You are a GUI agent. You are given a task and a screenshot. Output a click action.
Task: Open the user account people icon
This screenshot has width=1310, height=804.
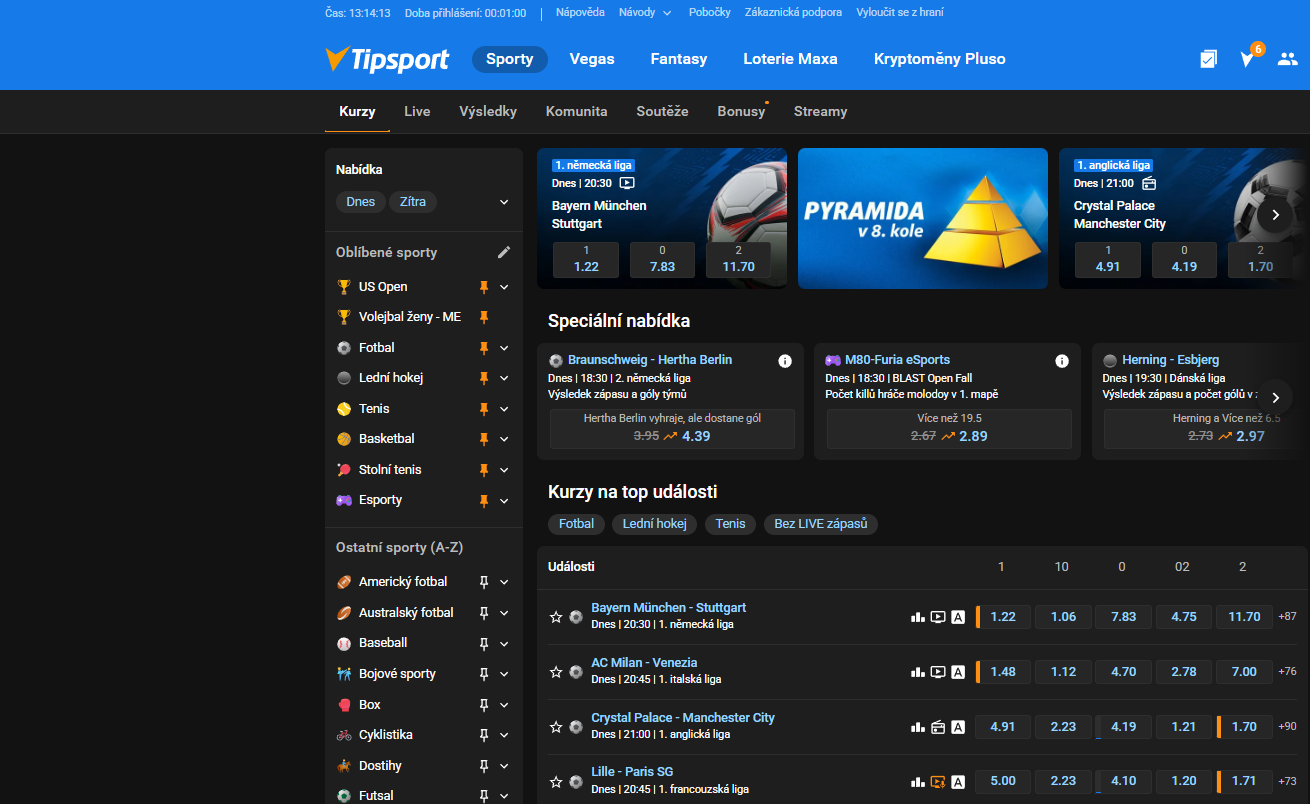1287,59
